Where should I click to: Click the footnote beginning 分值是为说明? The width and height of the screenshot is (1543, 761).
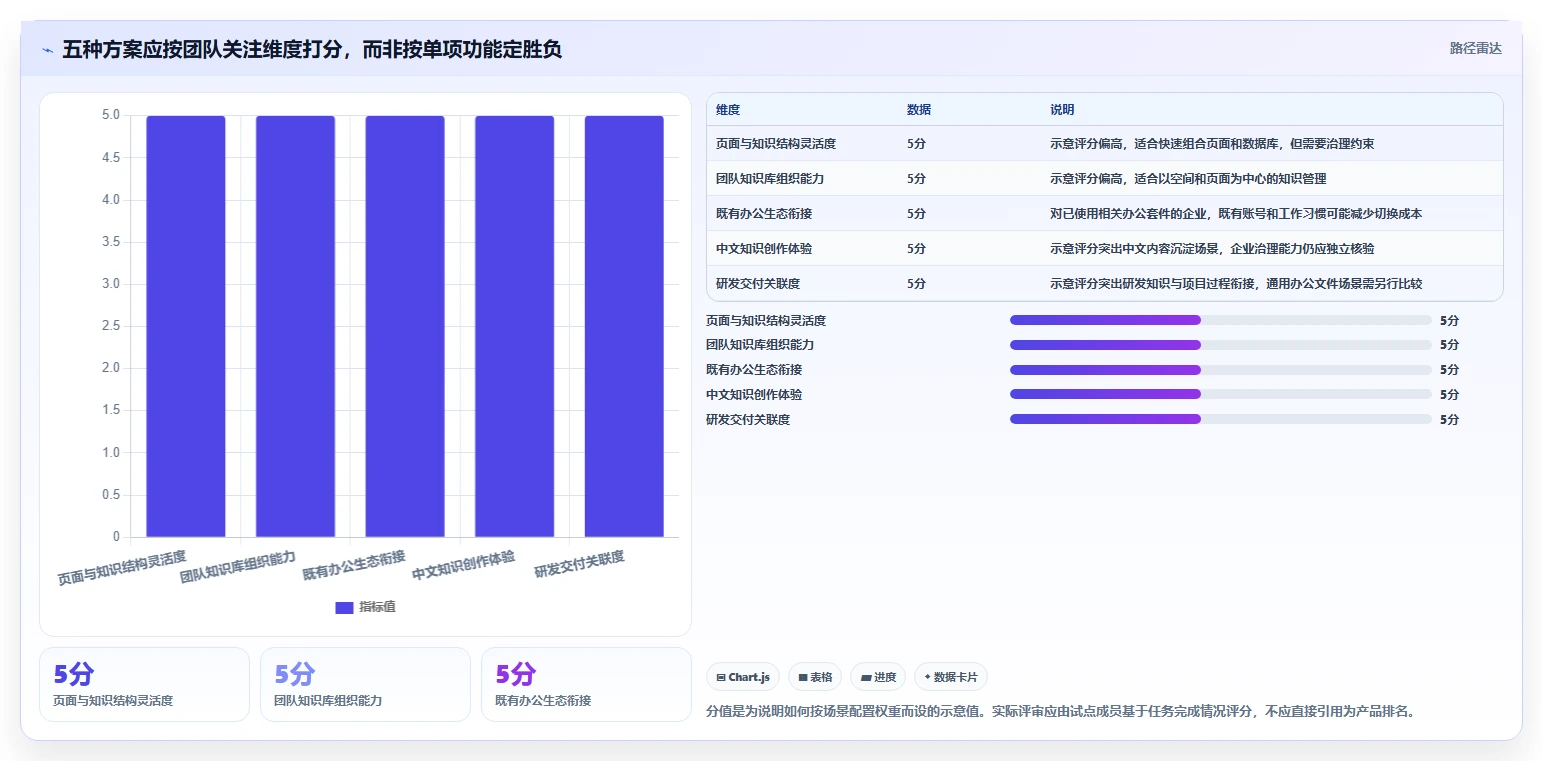[x=1060, y=712]
